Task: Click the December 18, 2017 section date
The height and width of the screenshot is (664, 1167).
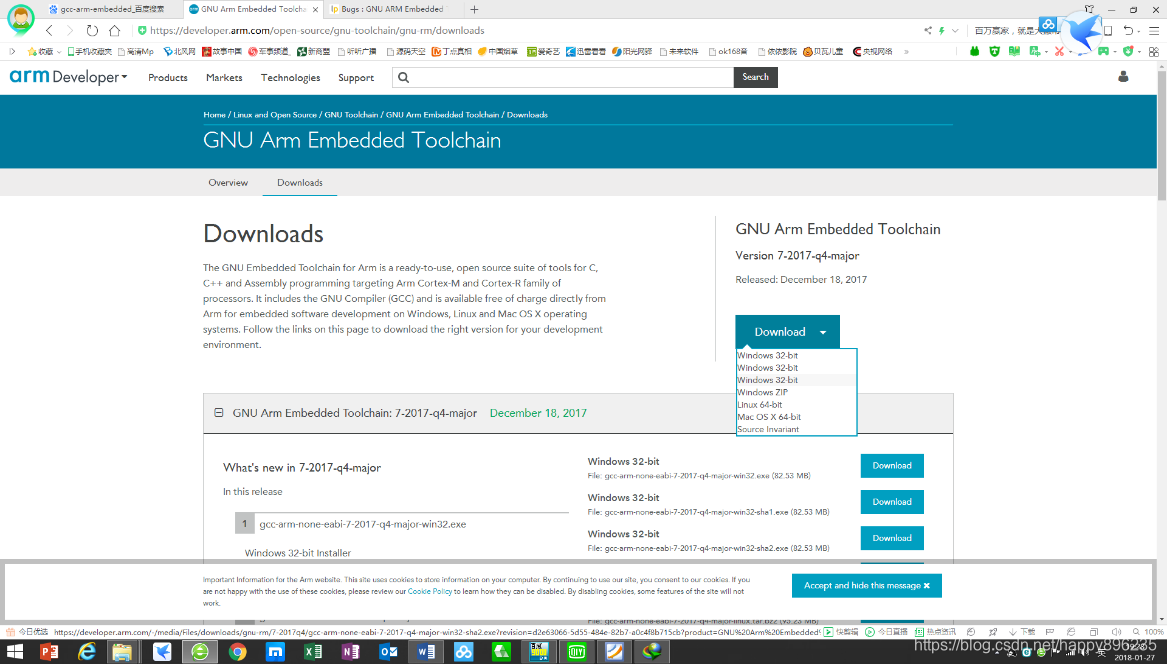Action: pyautogui.click(x=538, y=413)
